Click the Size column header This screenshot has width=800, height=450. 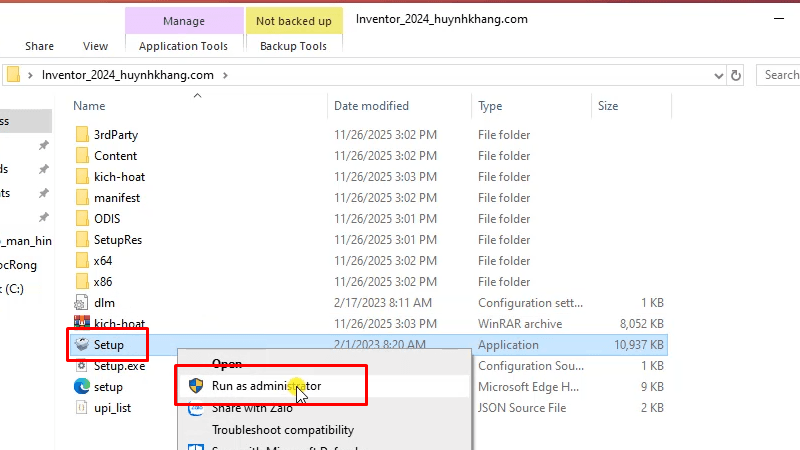point(608,106)
